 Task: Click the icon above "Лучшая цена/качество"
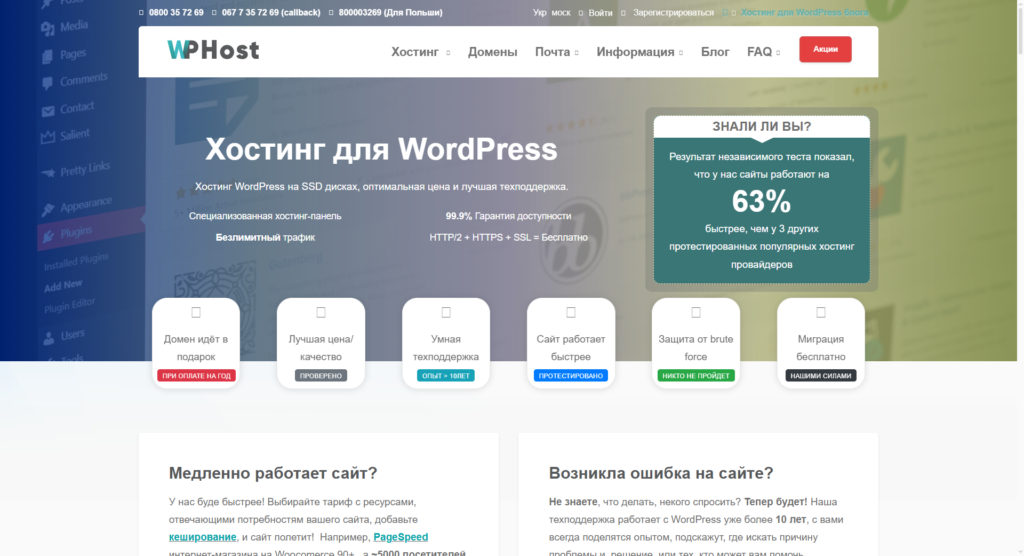click(x=321, y=312)
